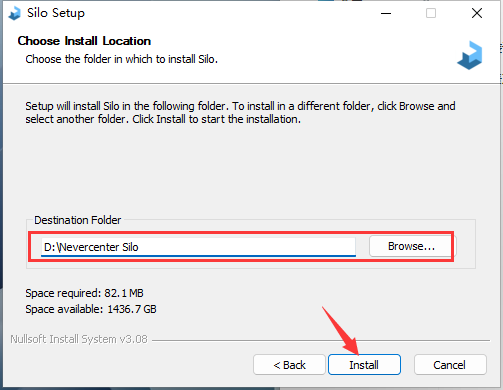The image size is (503, 390).
Task: Start installation with the Install button
Action: [364, 365]
